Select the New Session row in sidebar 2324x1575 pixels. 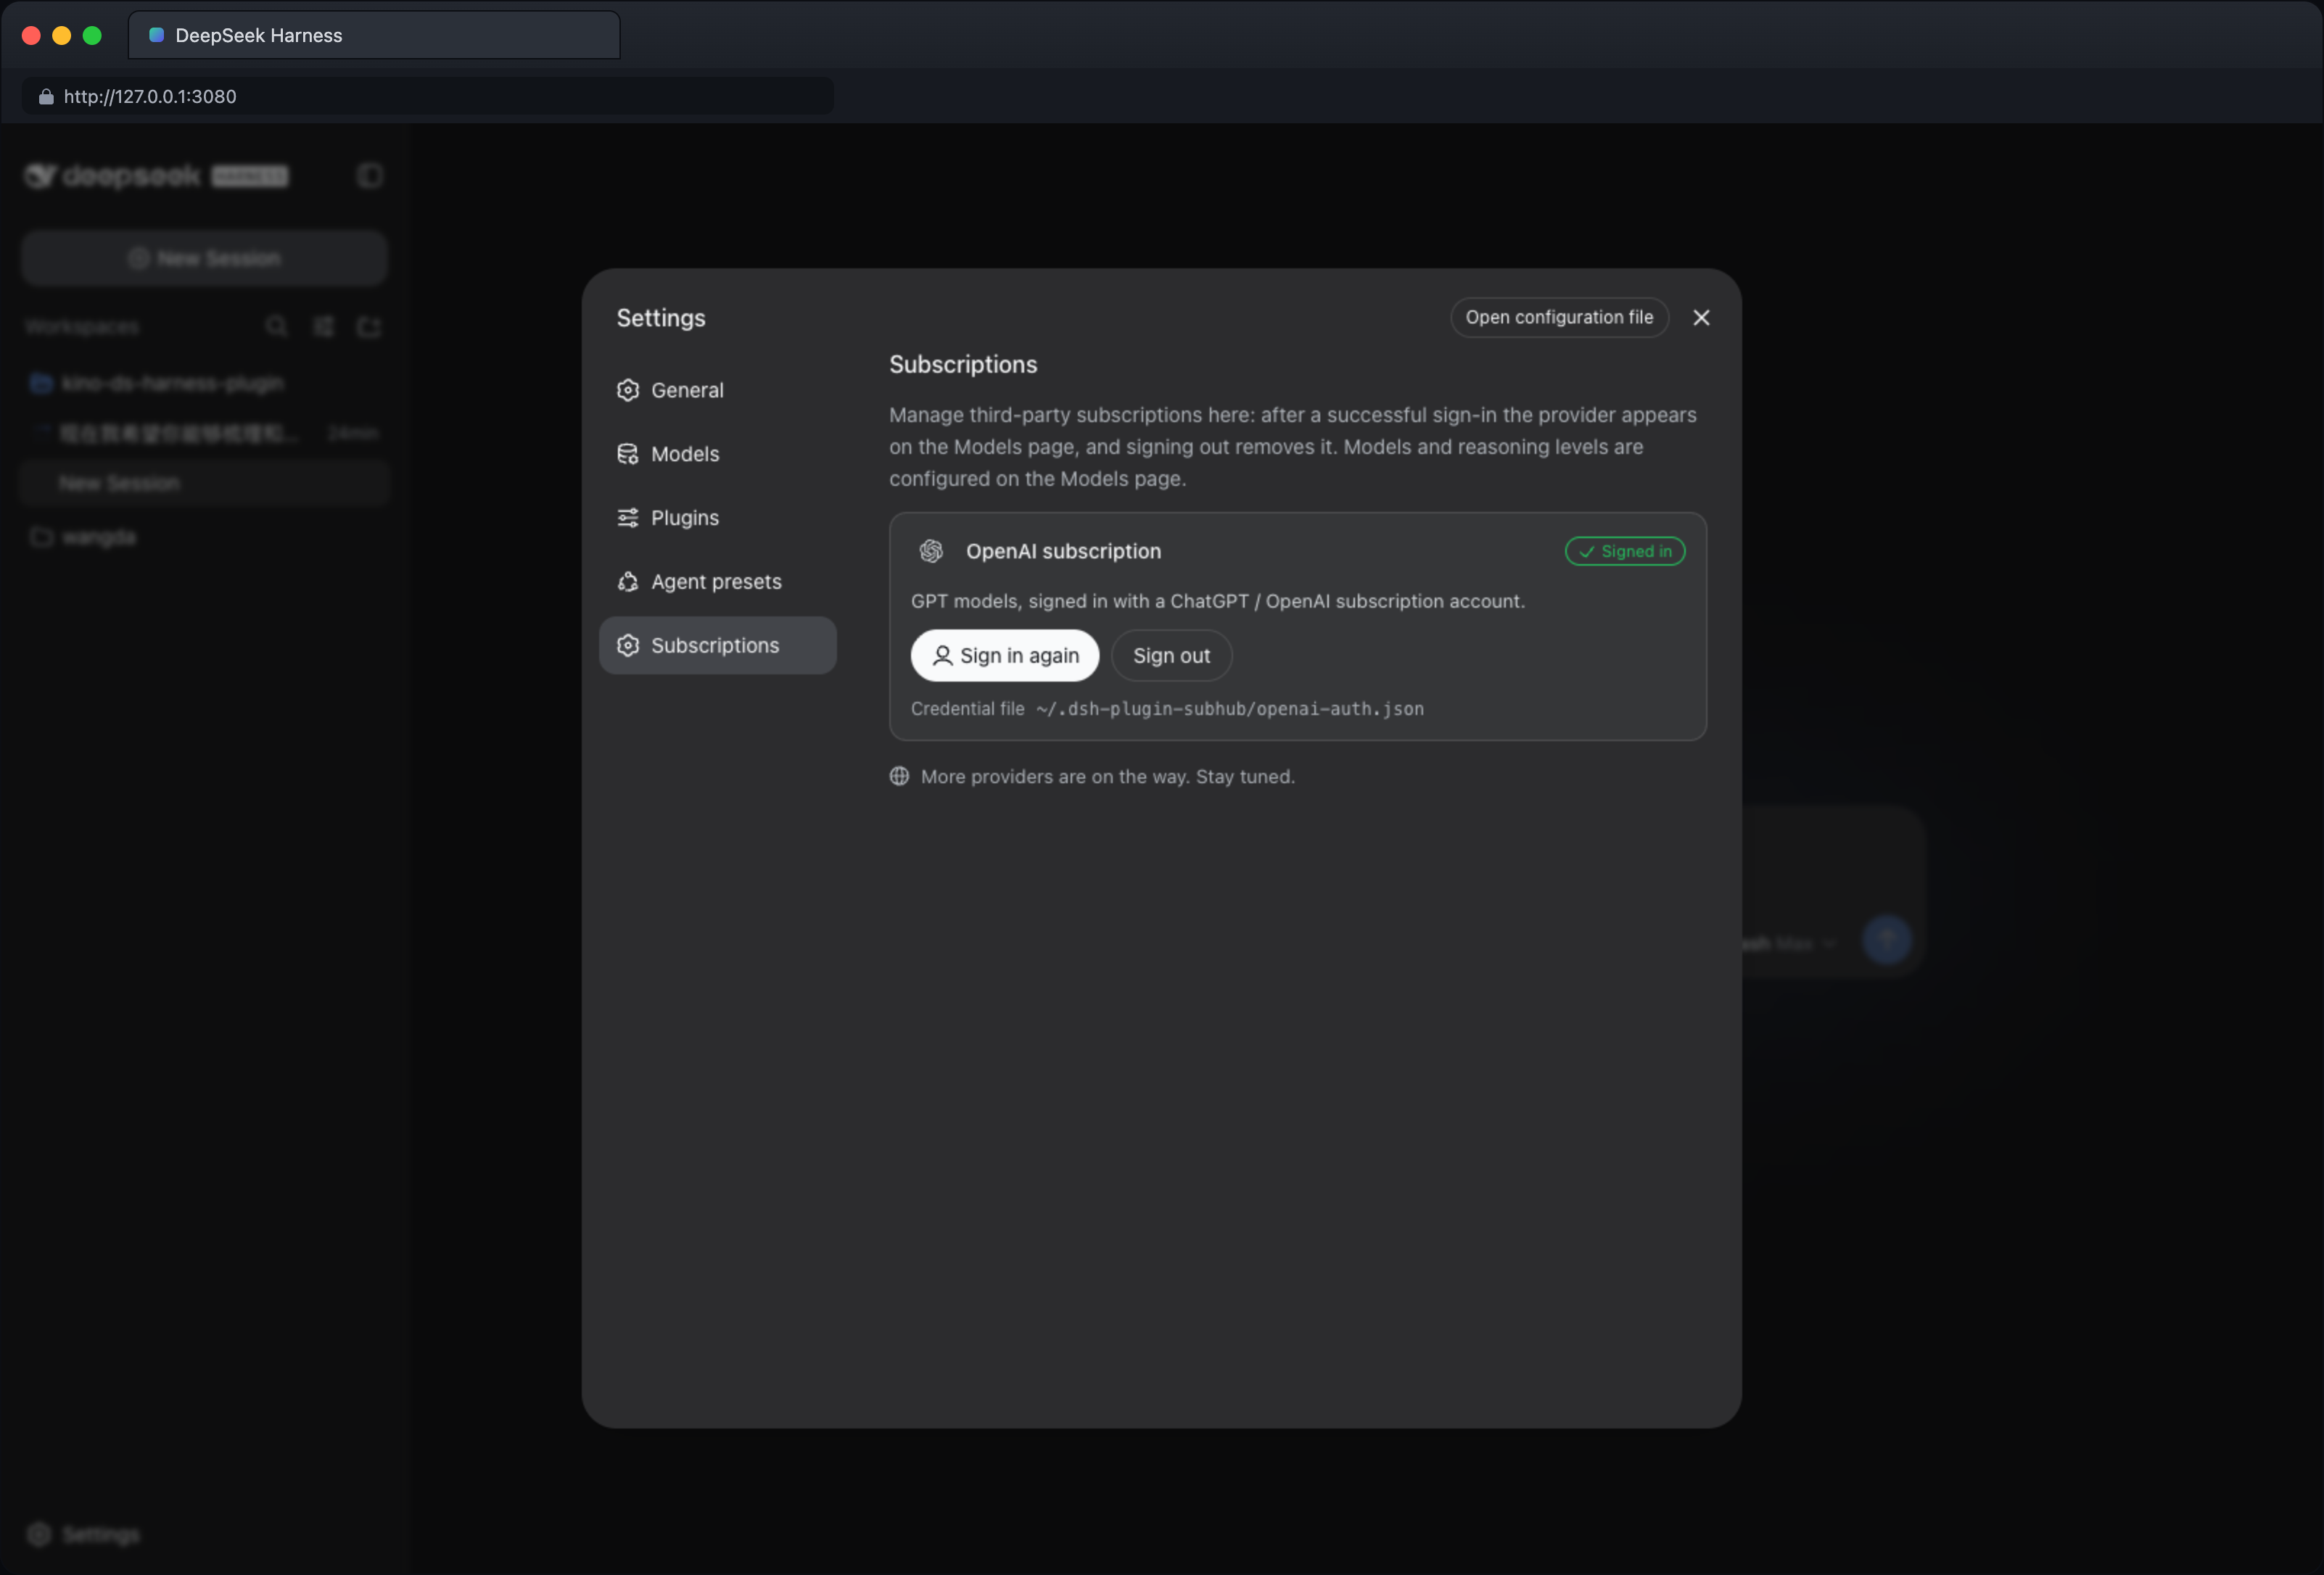coord(205,483)
